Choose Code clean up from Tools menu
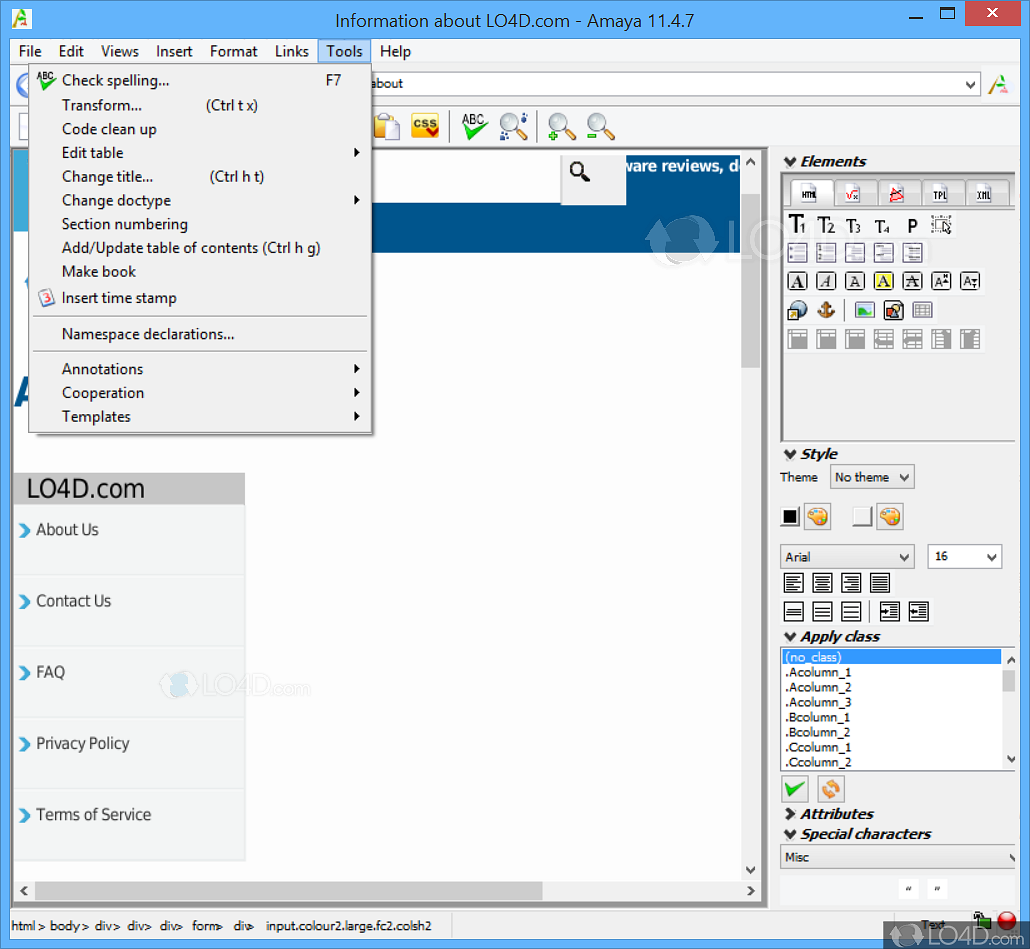Viewport: 1030px width, 949px height. click(x=109, y=129)
